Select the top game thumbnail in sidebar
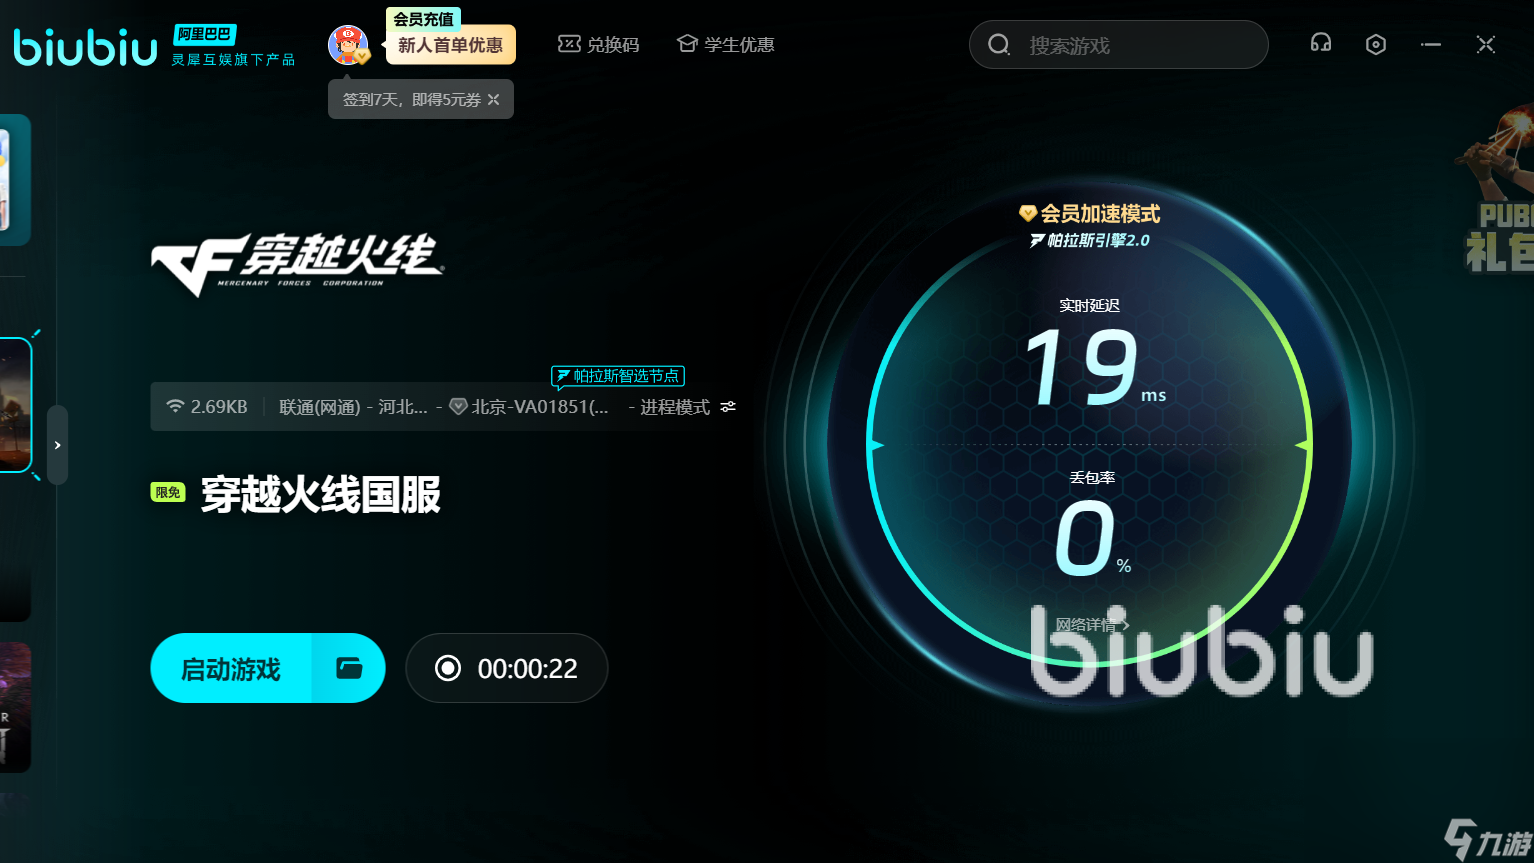This screenshot has height=863, width=1534. coord(15,180)
